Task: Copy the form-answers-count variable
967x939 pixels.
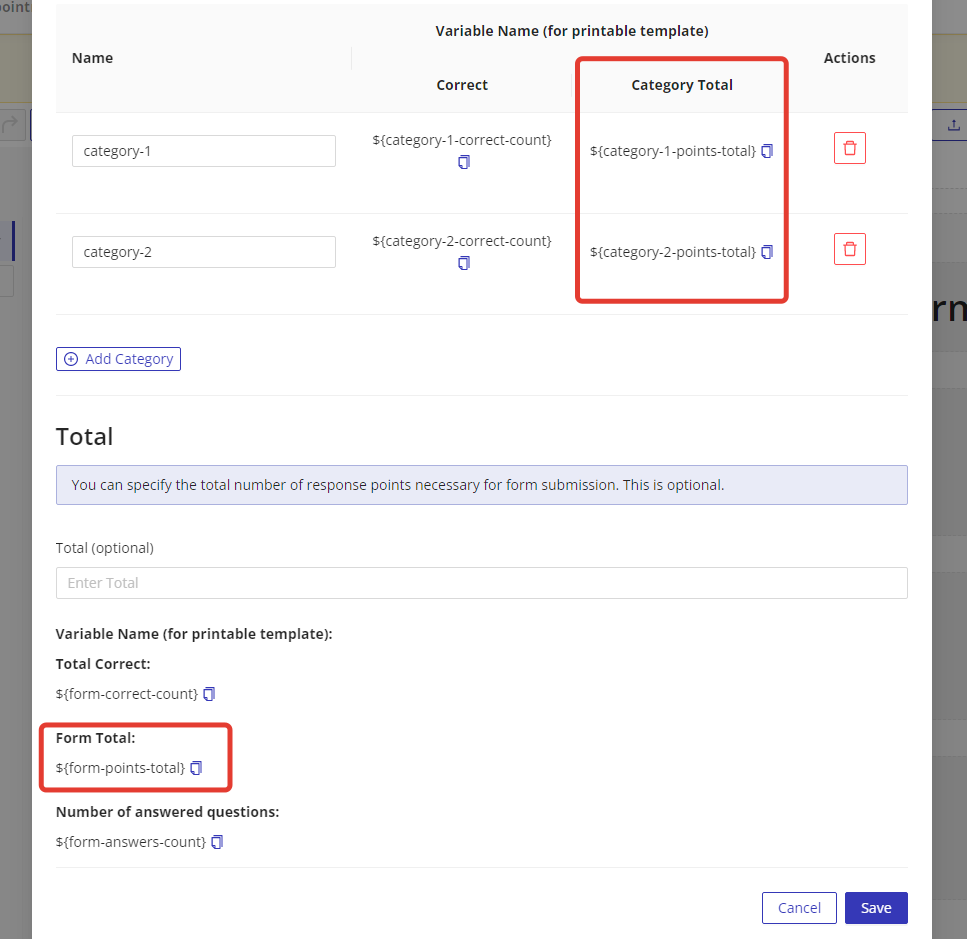Action: tap(217, 842)
